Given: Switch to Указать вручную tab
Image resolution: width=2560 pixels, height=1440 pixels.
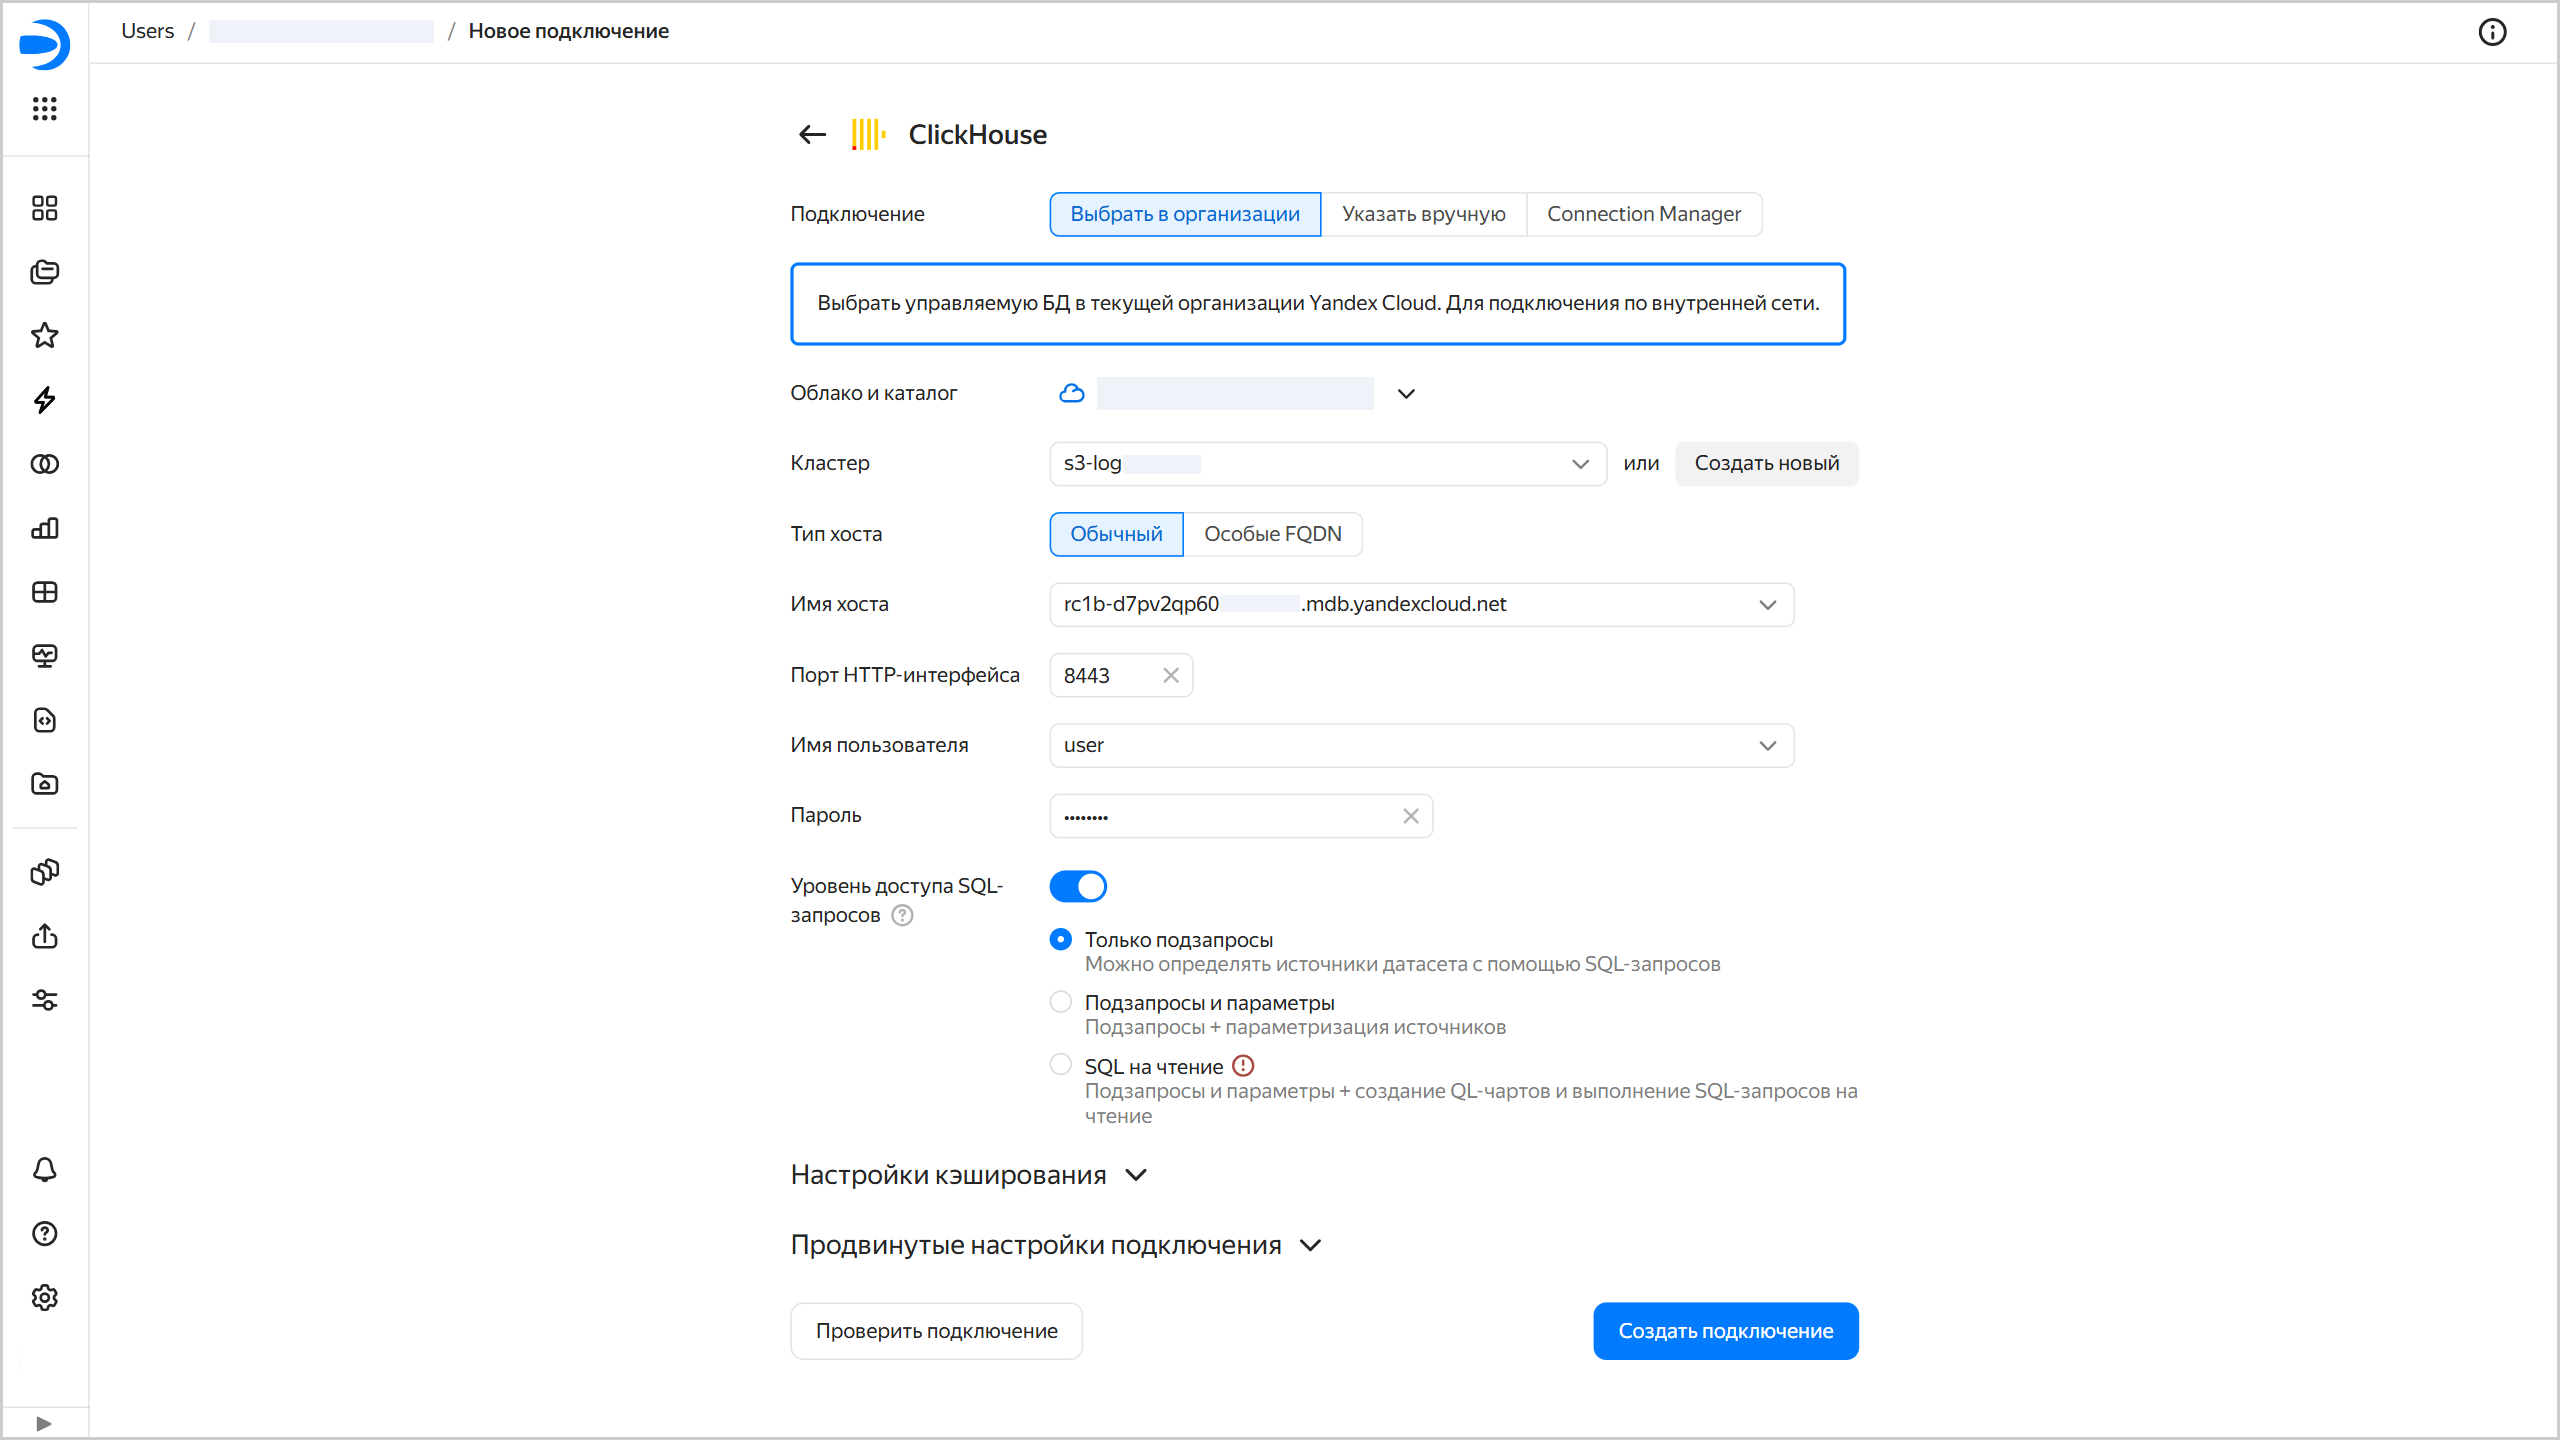Looking at the screenshot, I should pos(1423,214).
